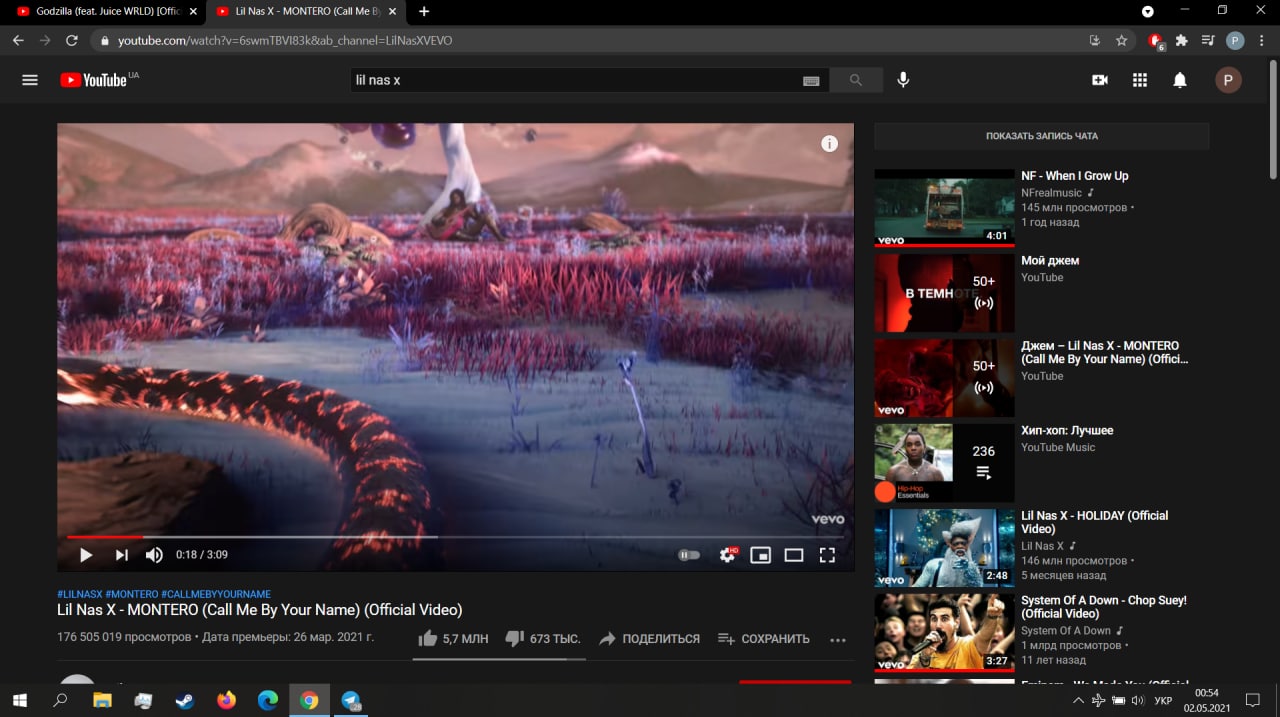
Task: Enable miniplayer mode
Action: [761, 554]
